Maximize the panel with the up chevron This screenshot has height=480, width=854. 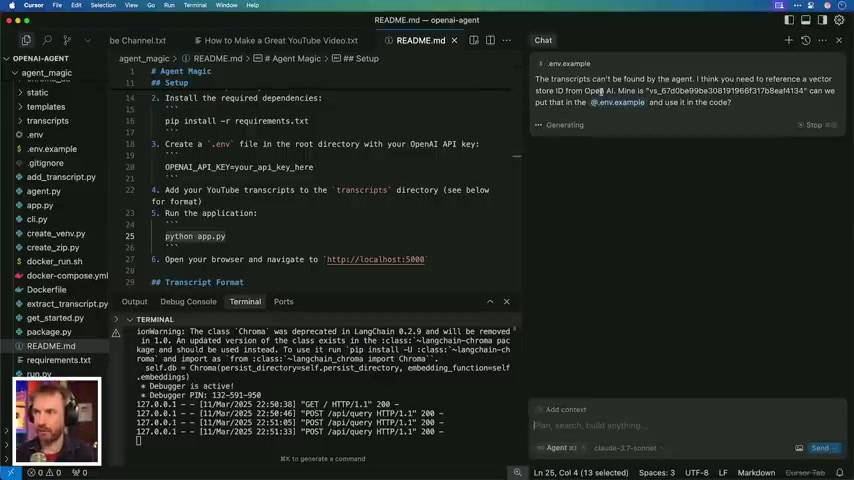point(490,302)
